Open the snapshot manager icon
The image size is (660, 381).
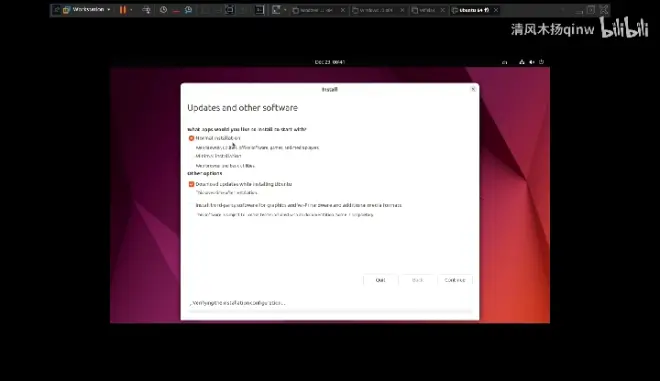pos(189,10)
